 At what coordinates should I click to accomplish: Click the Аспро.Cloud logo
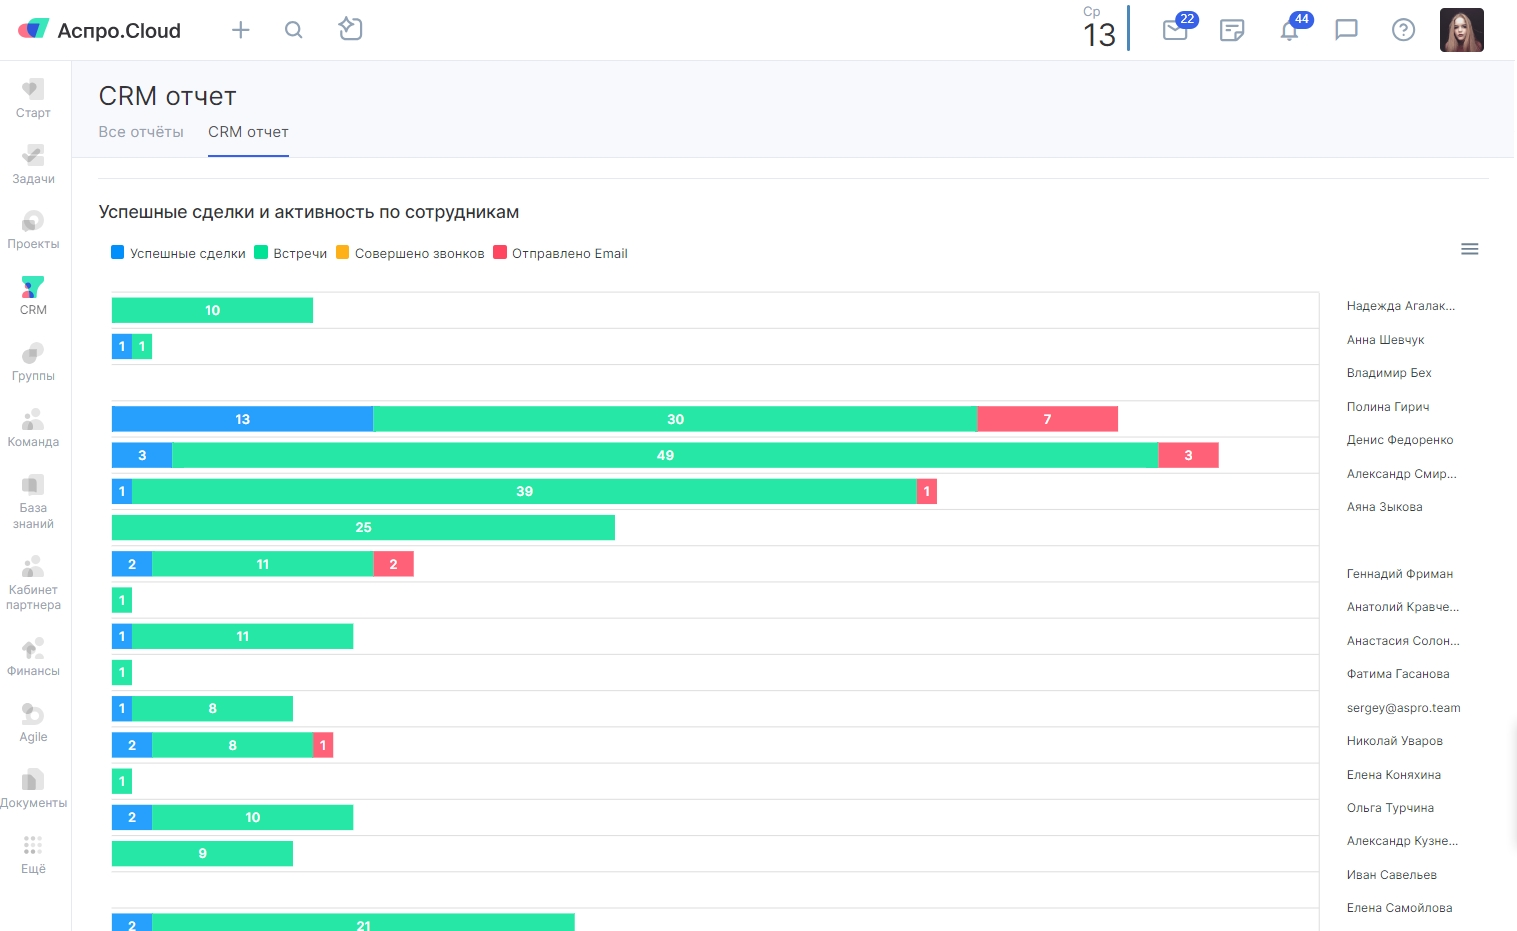pos(100,30)
